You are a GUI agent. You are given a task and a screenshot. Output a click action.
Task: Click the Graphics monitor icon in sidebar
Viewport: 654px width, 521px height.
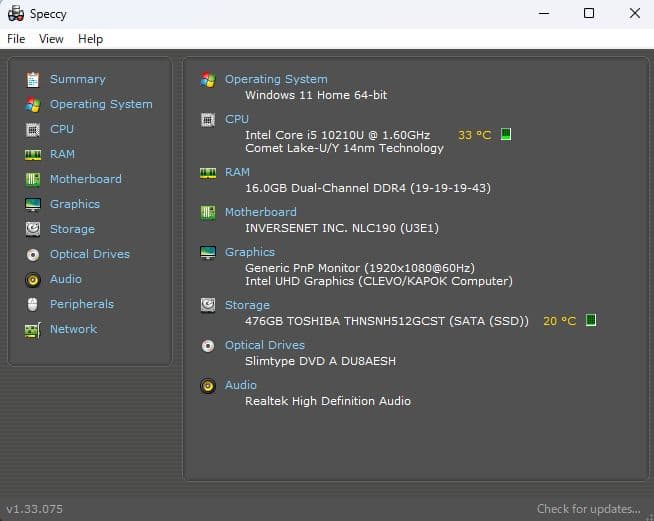(x=33, y=205)
